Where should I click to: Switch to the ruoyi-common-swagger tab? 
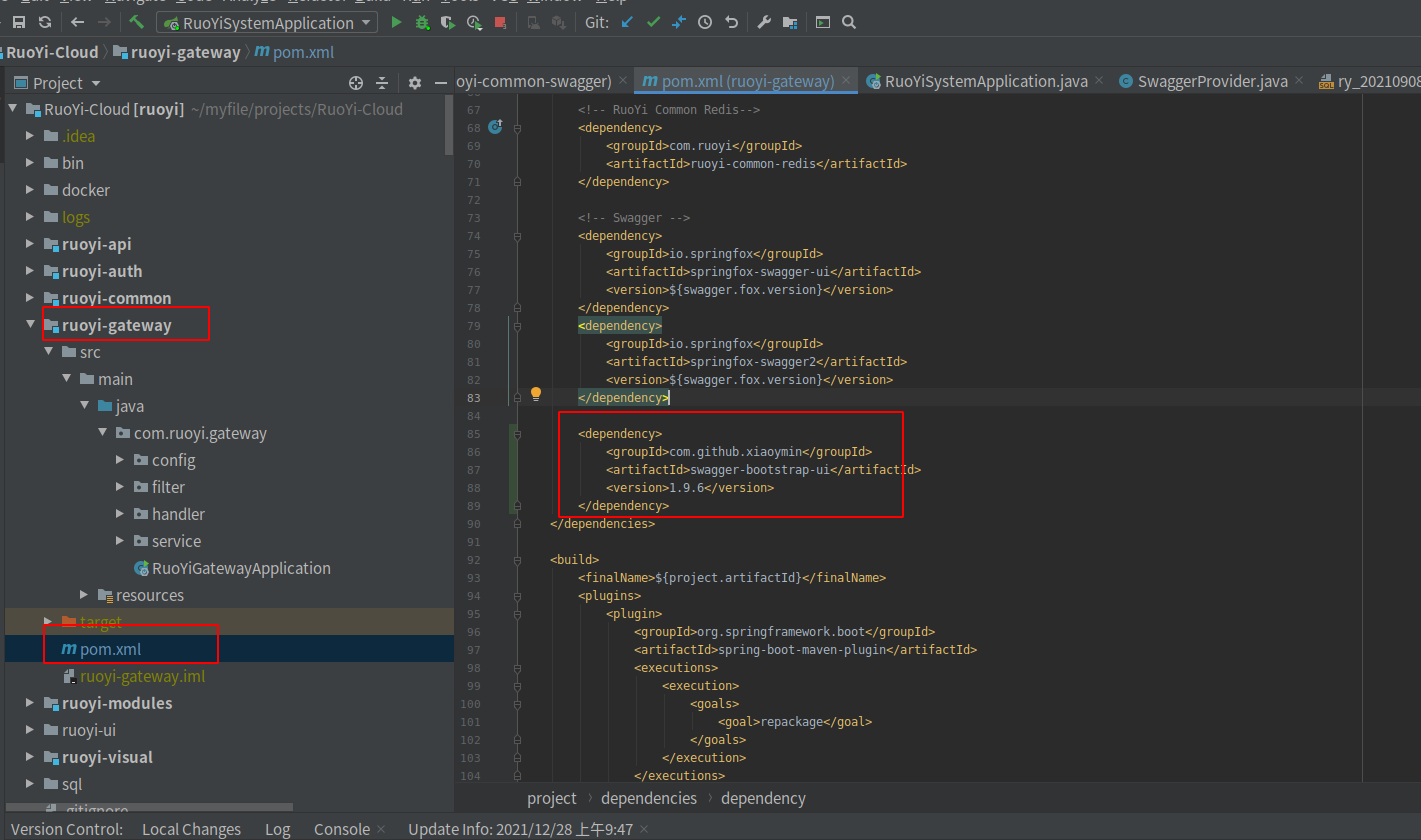543,81
